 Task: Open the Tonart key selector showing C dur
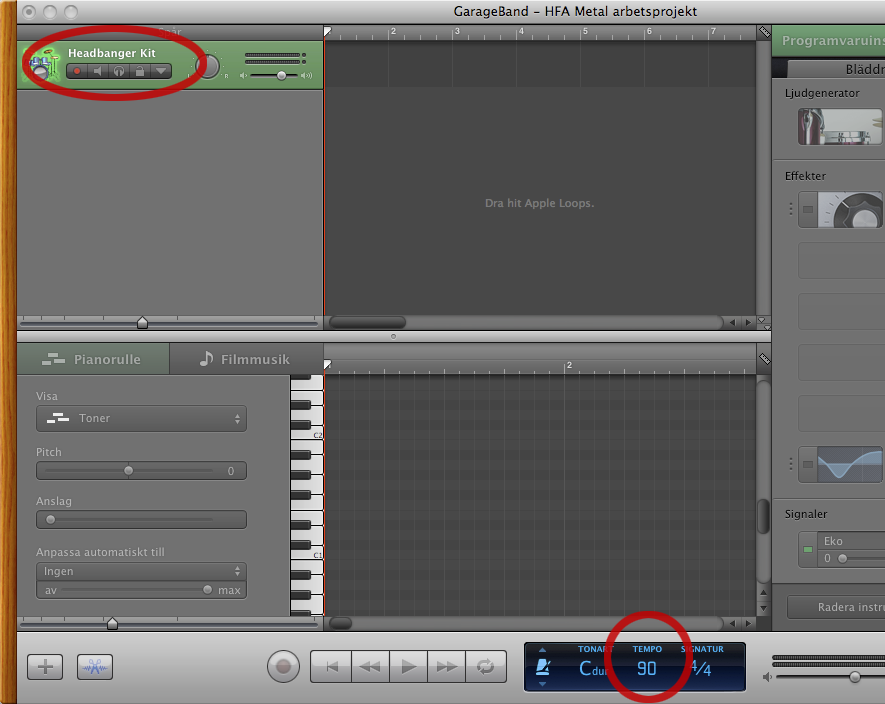click(x=593, y=669)
